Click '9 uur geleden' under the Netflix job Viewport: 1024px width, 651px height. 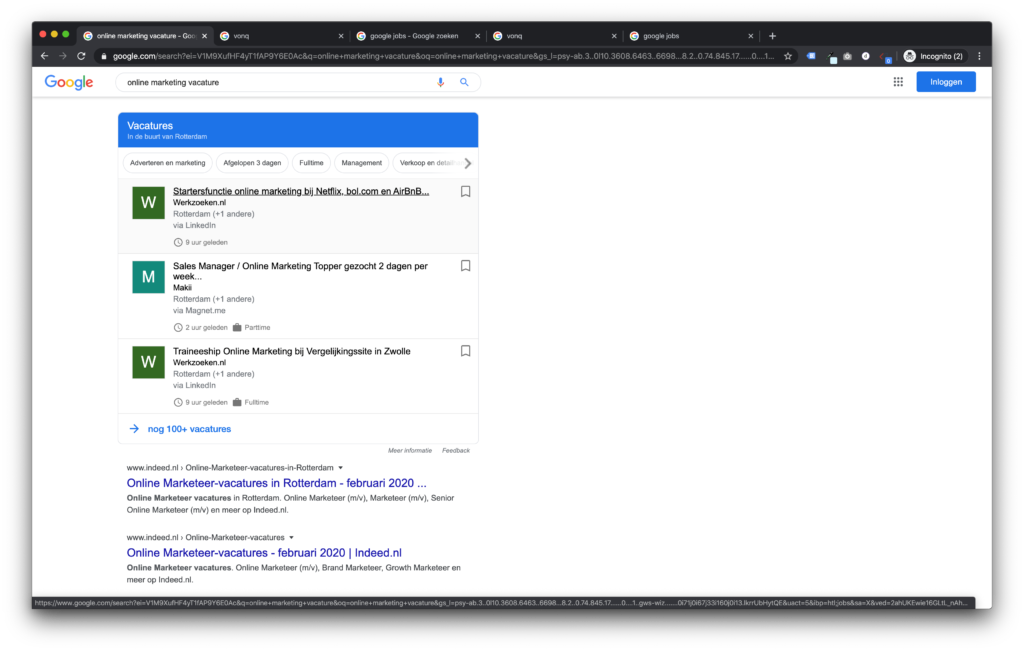pos(206,242)
